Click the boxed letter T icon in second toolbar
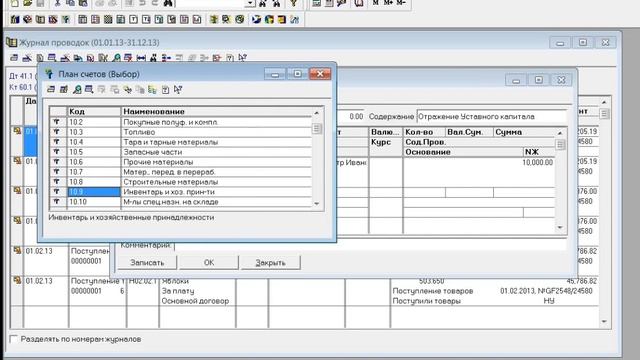This screenshot has height=360, width=640. click(x=133, y=19)
